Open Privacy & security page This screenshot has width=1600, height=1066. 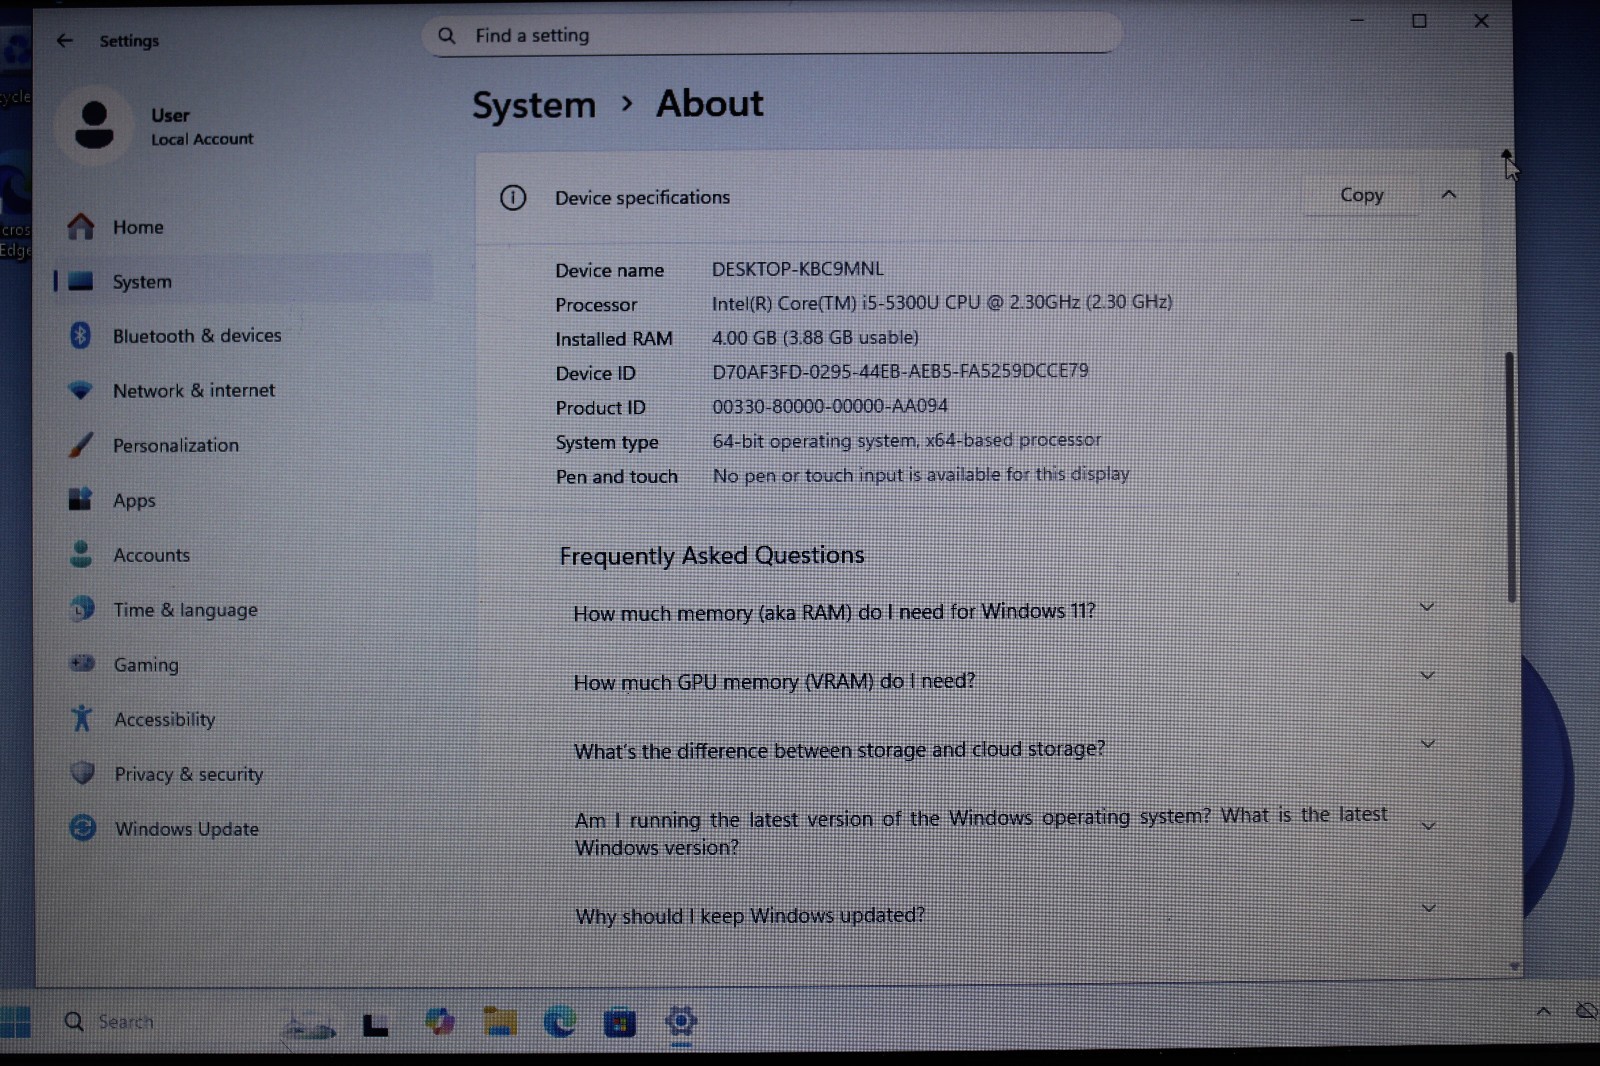click(x=189, y=774)
